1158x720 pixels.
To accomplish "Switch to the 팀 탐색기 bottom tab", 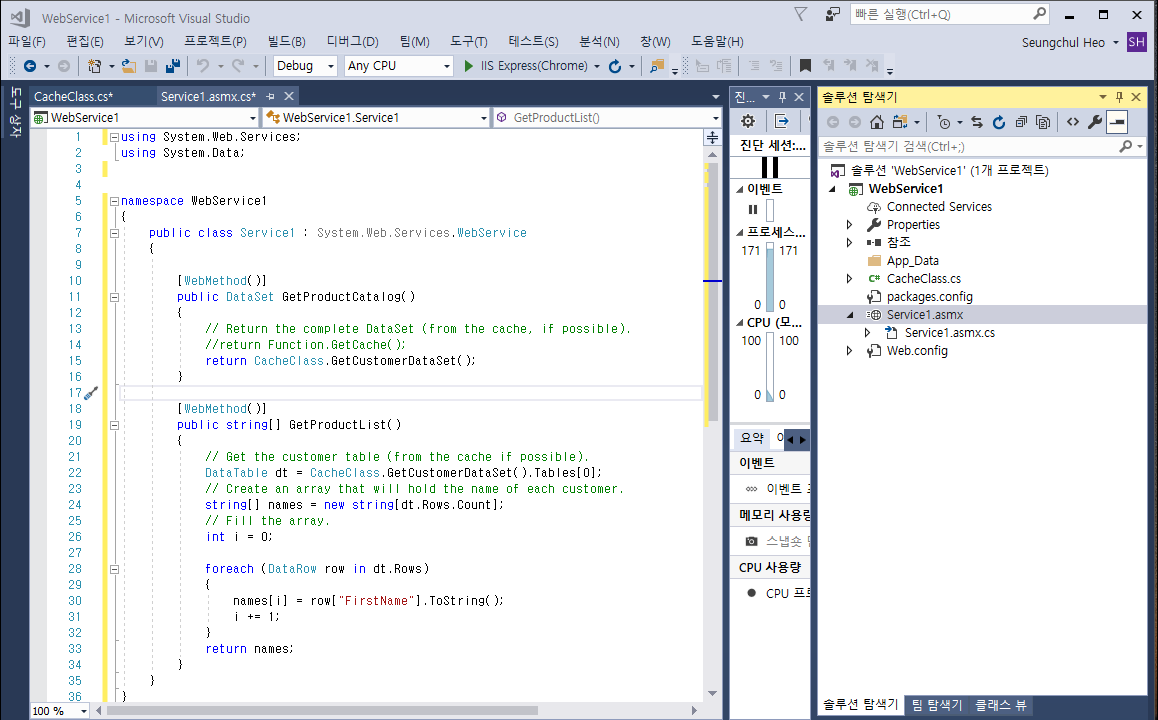I will [936, 705].
